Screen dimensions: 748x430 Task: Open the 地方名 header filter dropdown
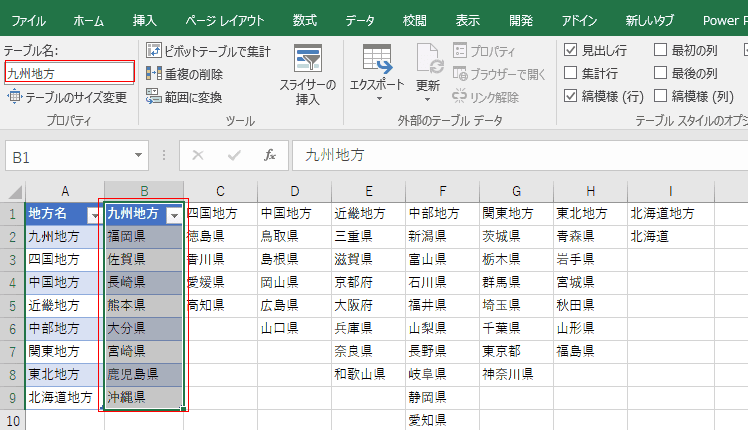coord(94,216)
